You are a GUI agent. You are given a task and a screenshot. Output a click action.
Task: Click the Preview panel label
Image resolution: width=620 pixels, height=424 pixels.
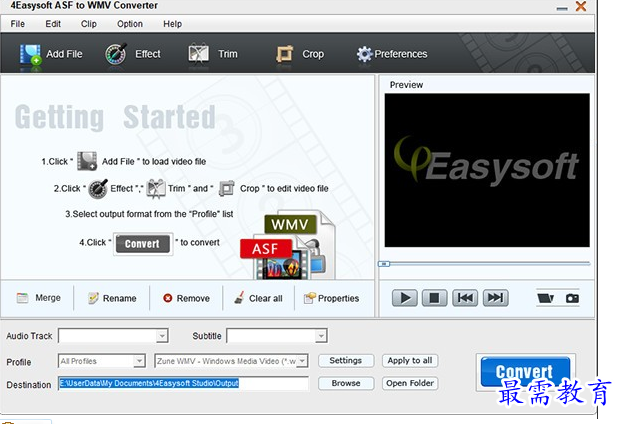pos(406,85)
